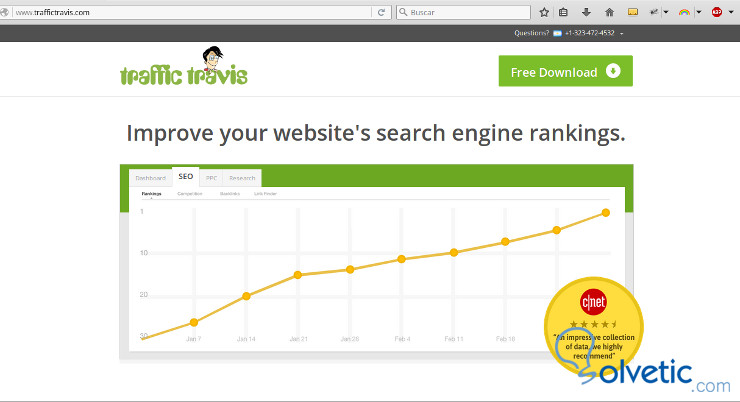Open the Competition sub-tab
740x402 pixels.
[190, 193]
